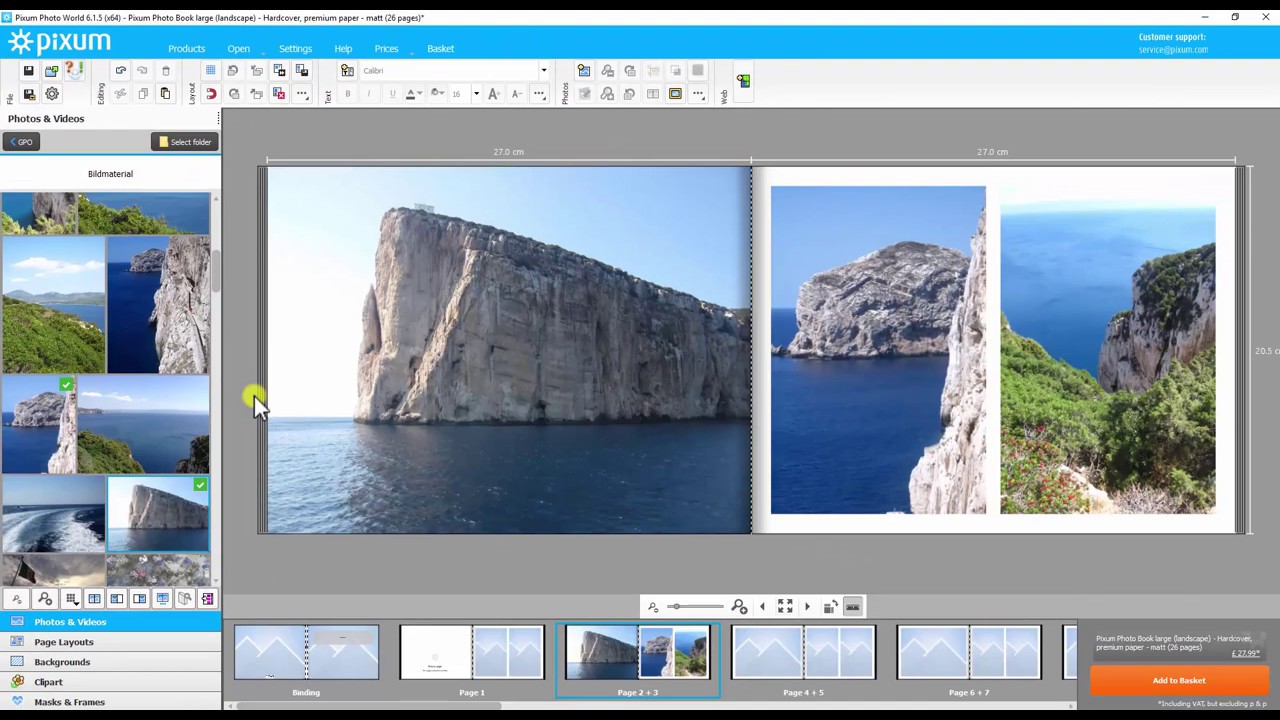
Task: Click the insert text box icon
Action: pyautogui.click(x=347, y=71)
